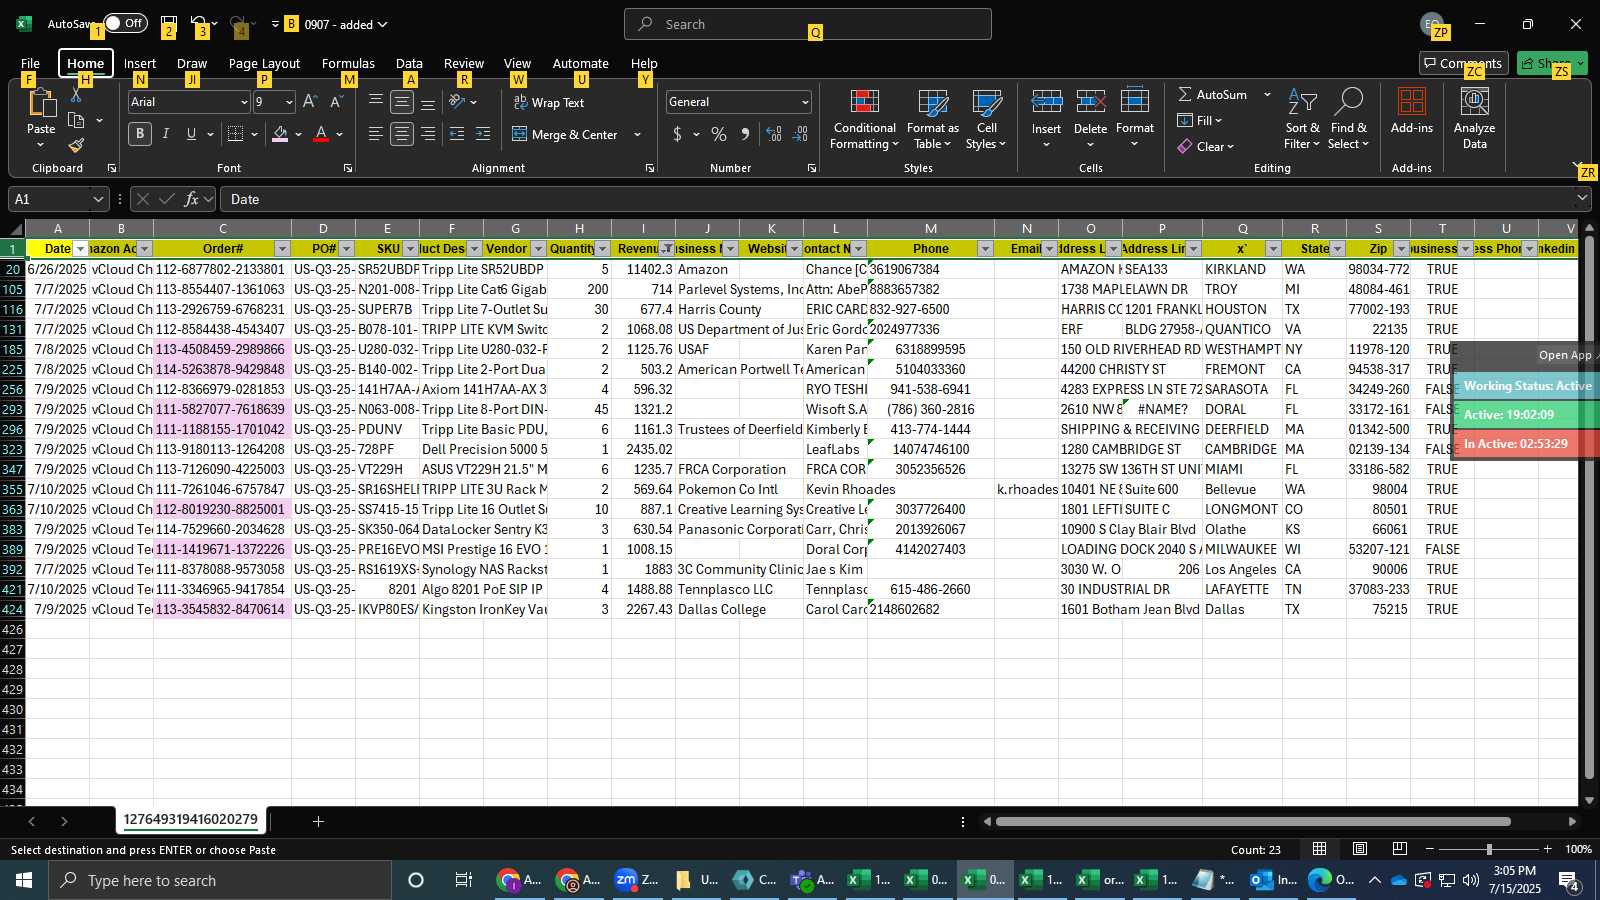Image resolution: width=1600 pixels, height=900 pixels.
Task: Open the Order# column filter dropdown
Action: (282, 249)
